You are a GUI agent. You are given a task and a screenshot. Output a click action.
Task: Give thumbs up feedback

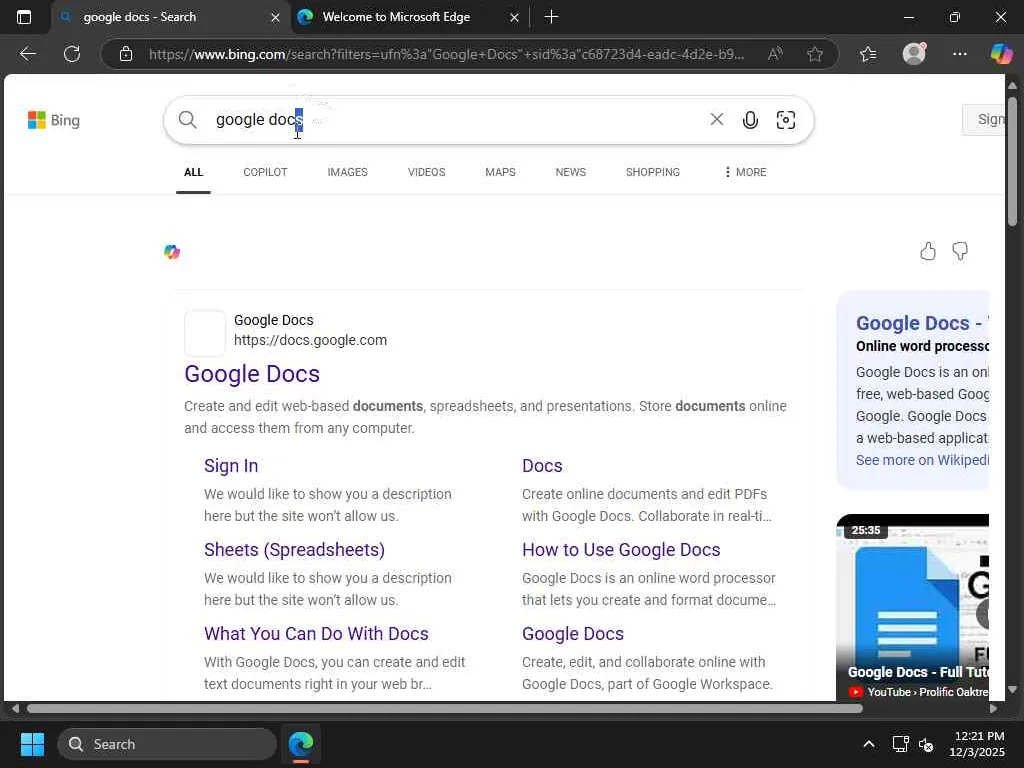927,251
